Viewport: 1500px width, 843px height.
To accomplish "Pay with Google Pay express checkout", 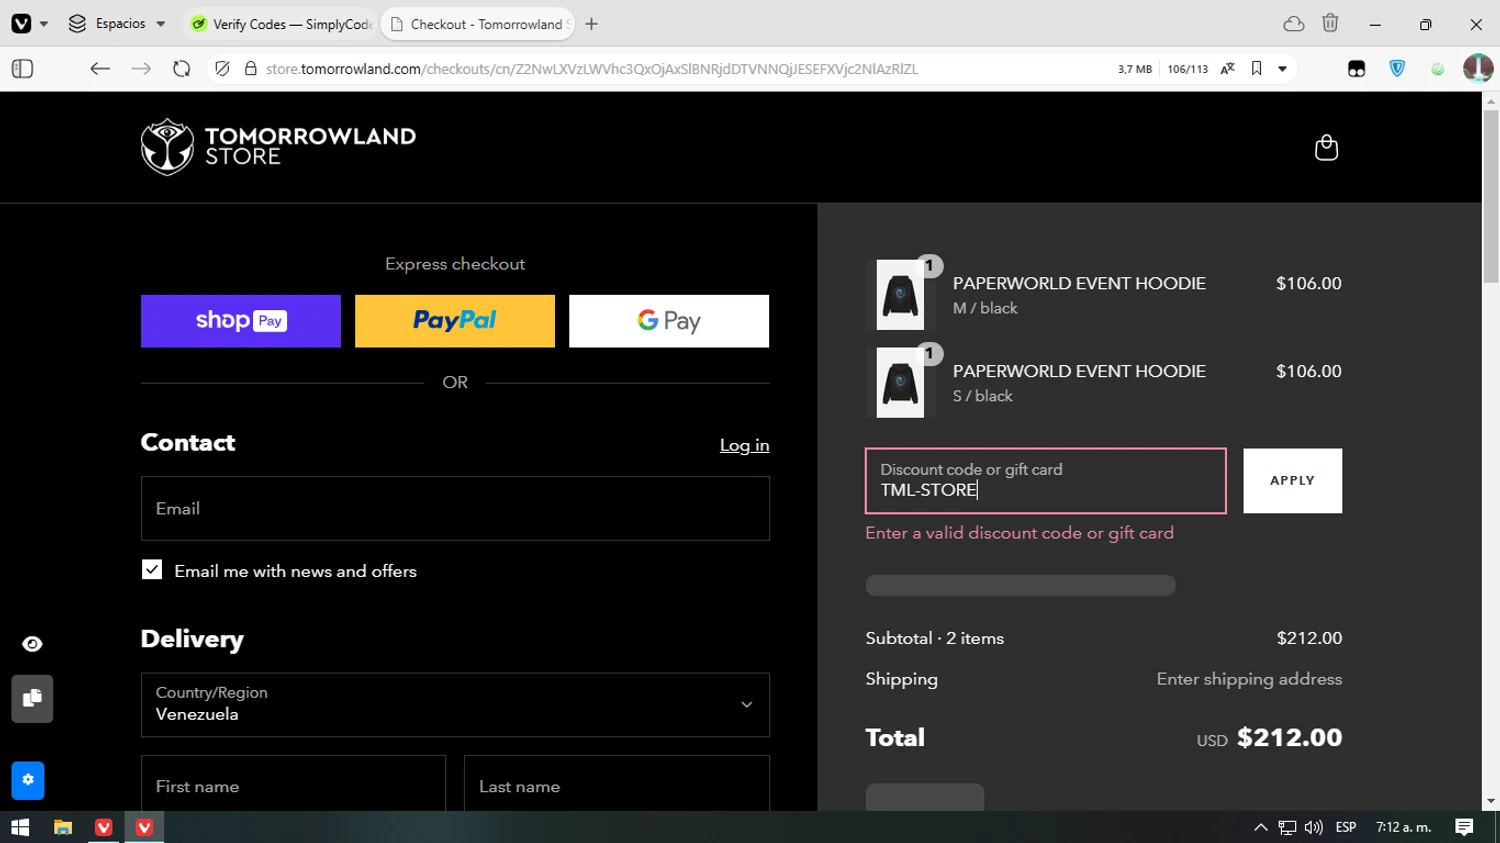I will pos(669,321).
